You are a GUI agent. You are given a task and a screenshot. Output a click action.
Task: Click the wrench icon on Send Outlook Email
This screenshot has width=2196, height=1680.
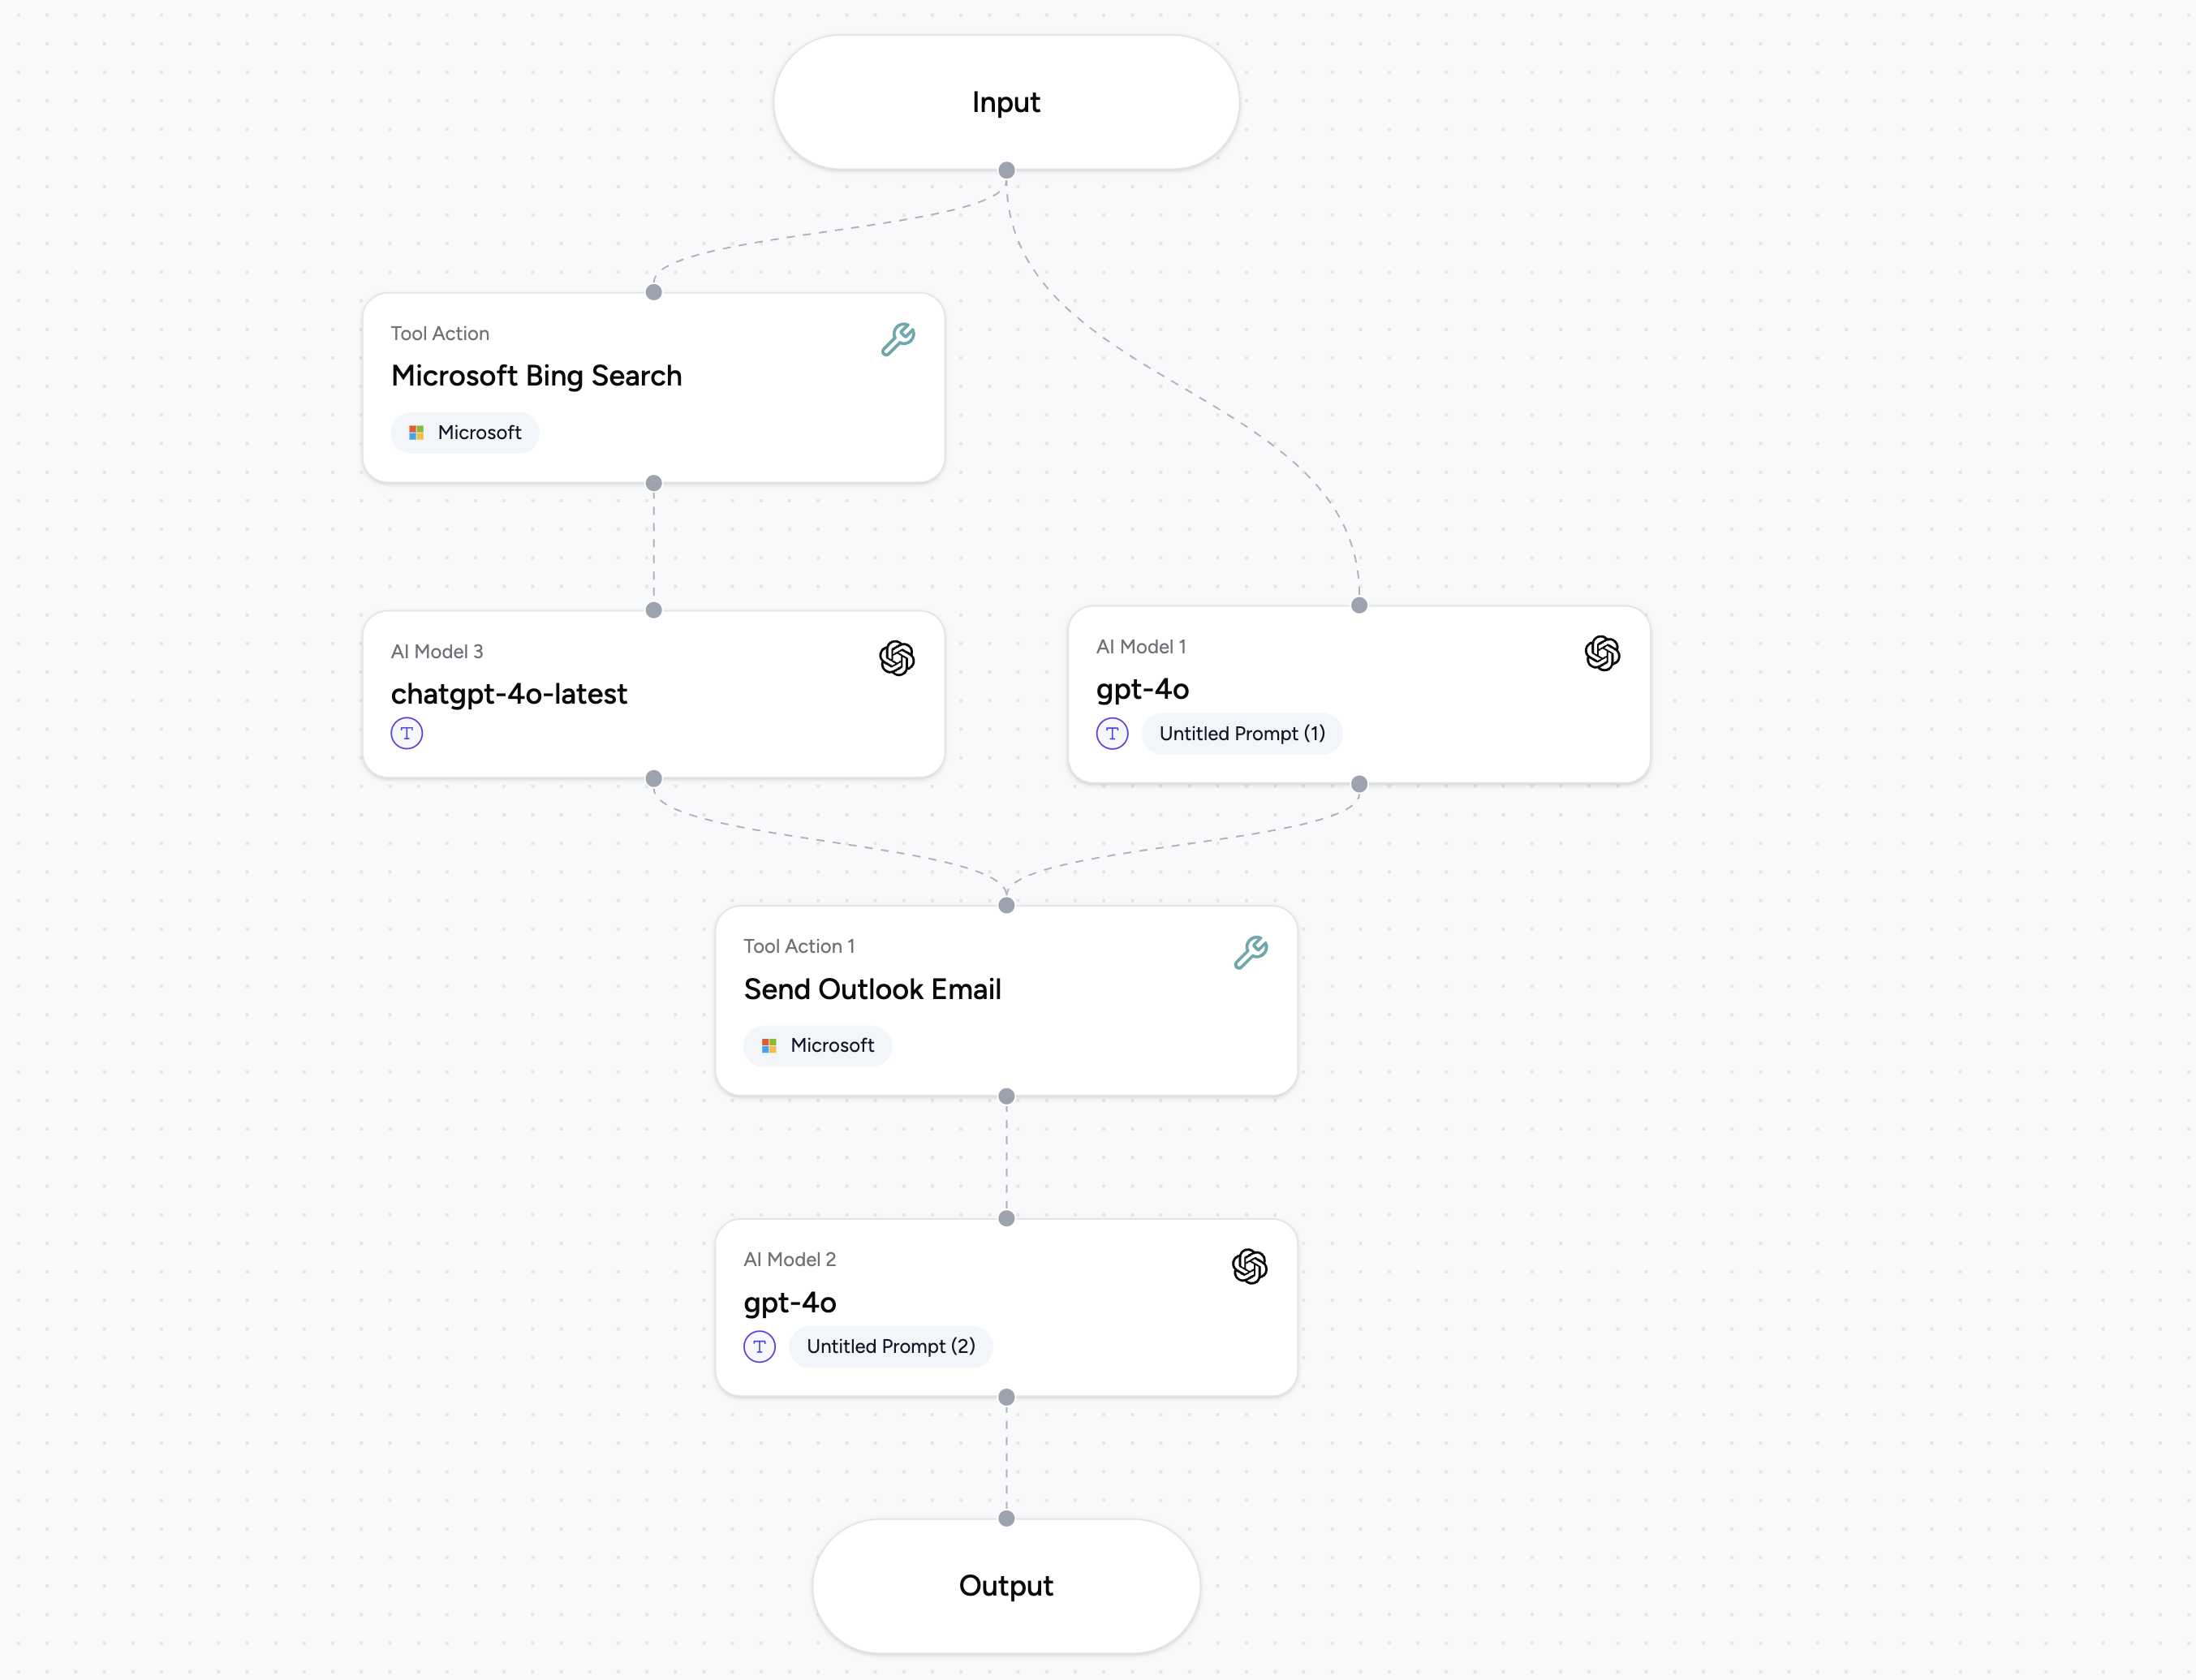(x=1250, y=953)
